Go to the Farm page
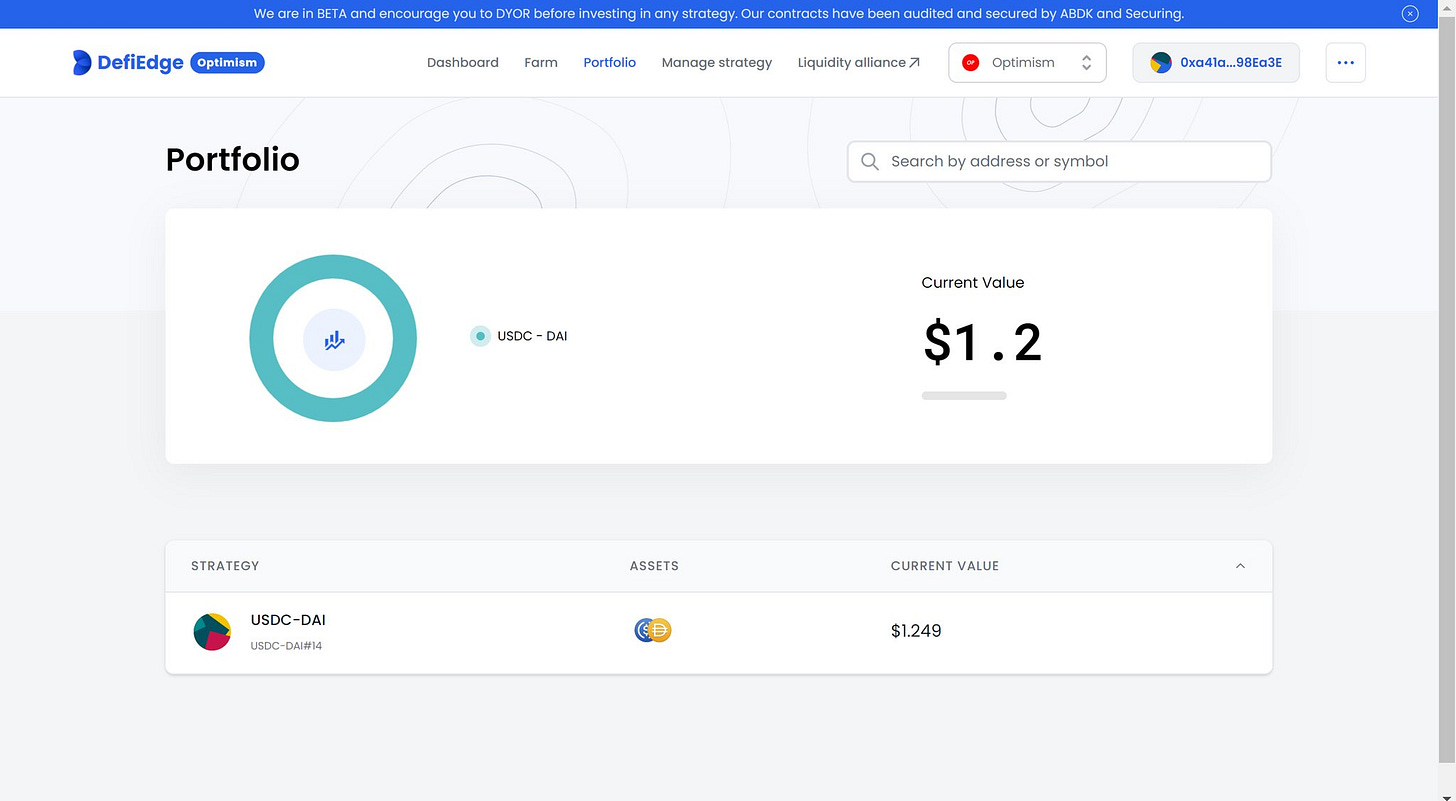The width and height of the screenshot is (1456, 801). click(541, 62)
